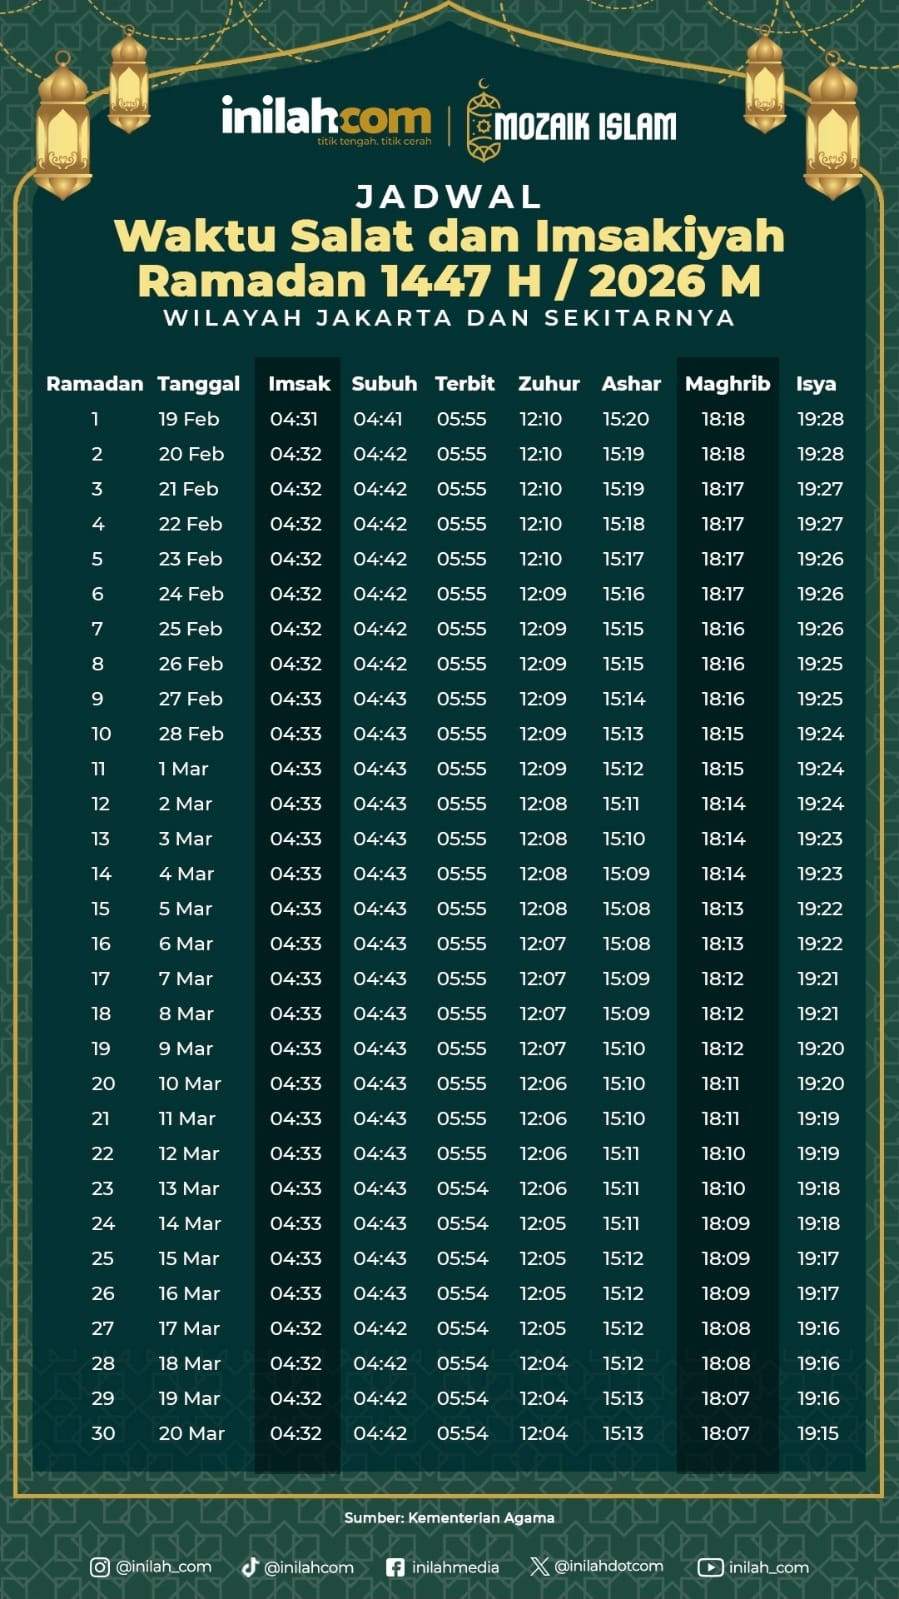Click the inilah.com logo
This screenshot has width=899, height=1599.
pyautogui.click(x=326, y=121)
